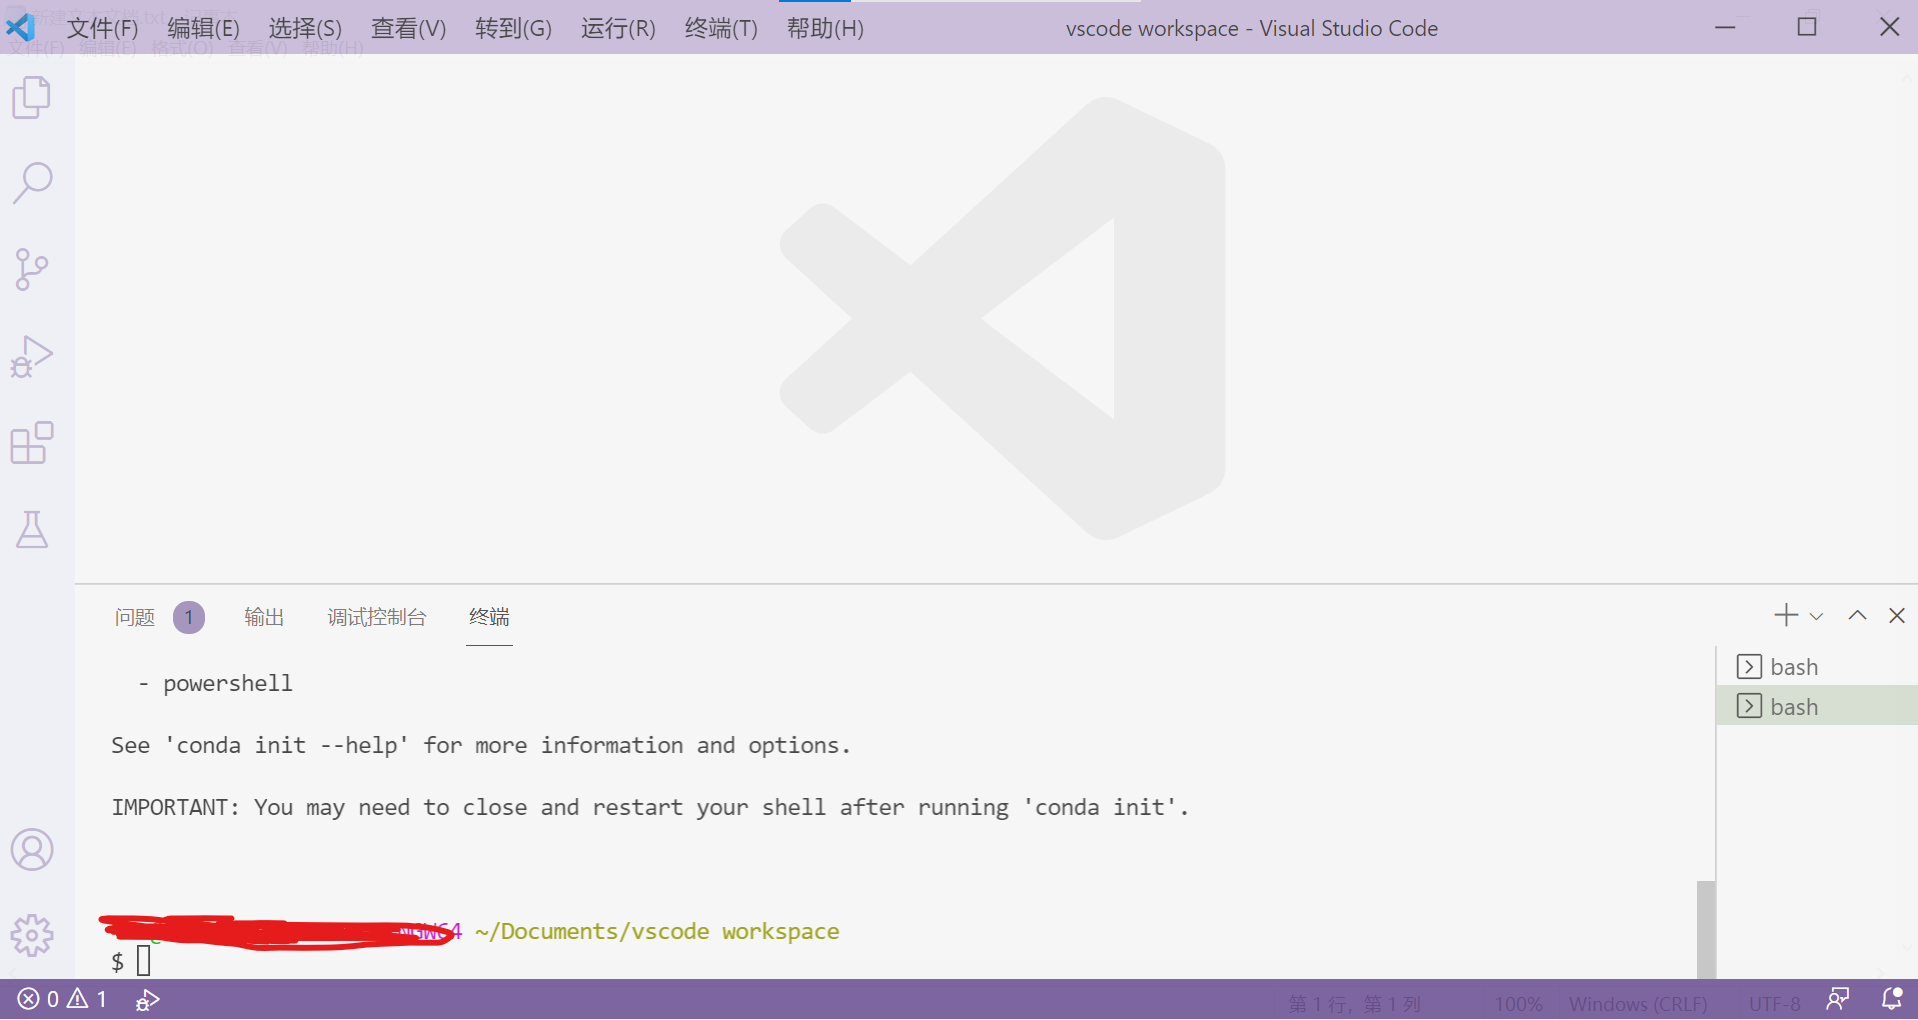Image resolution: width=1918 pixels, height=1020 pixels.
Task: Open the Search view icon
Action: coord(32,183)
